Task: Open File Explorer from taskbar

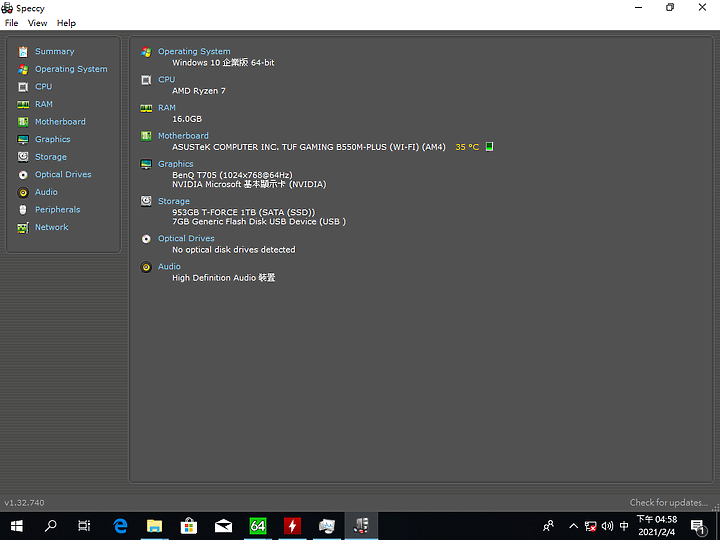Action: 154,526
